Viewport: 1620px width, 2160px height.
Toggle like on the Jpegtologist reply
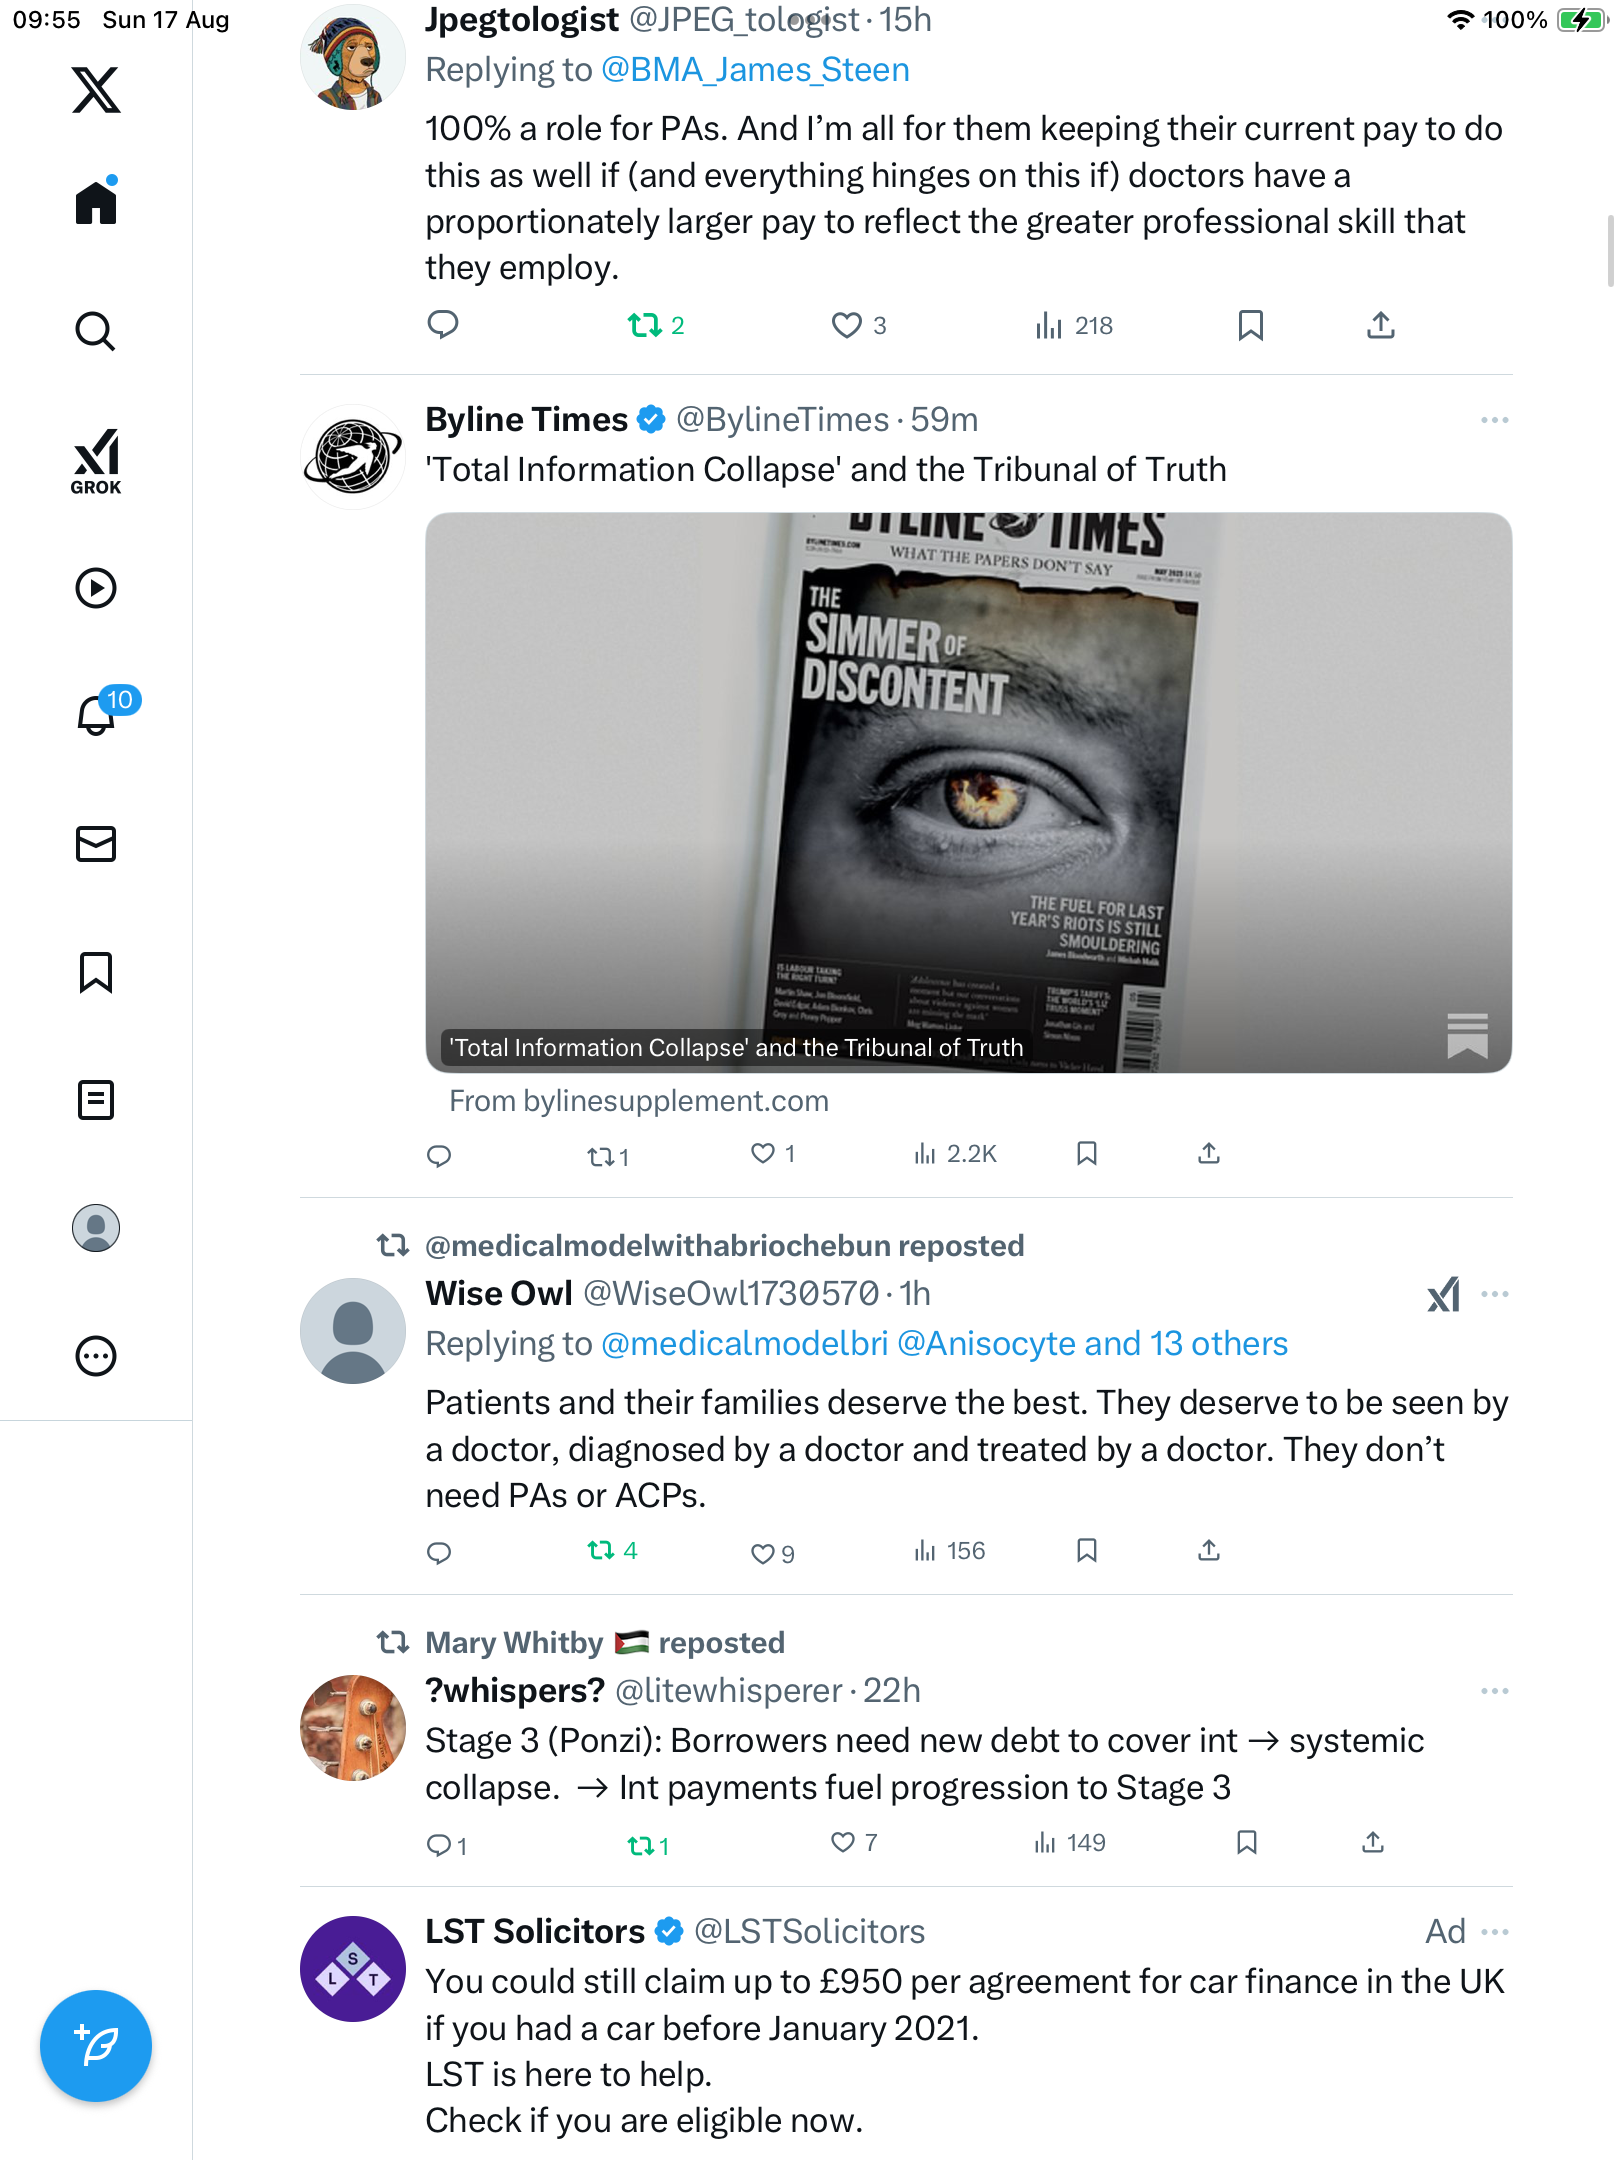(847, 325)
